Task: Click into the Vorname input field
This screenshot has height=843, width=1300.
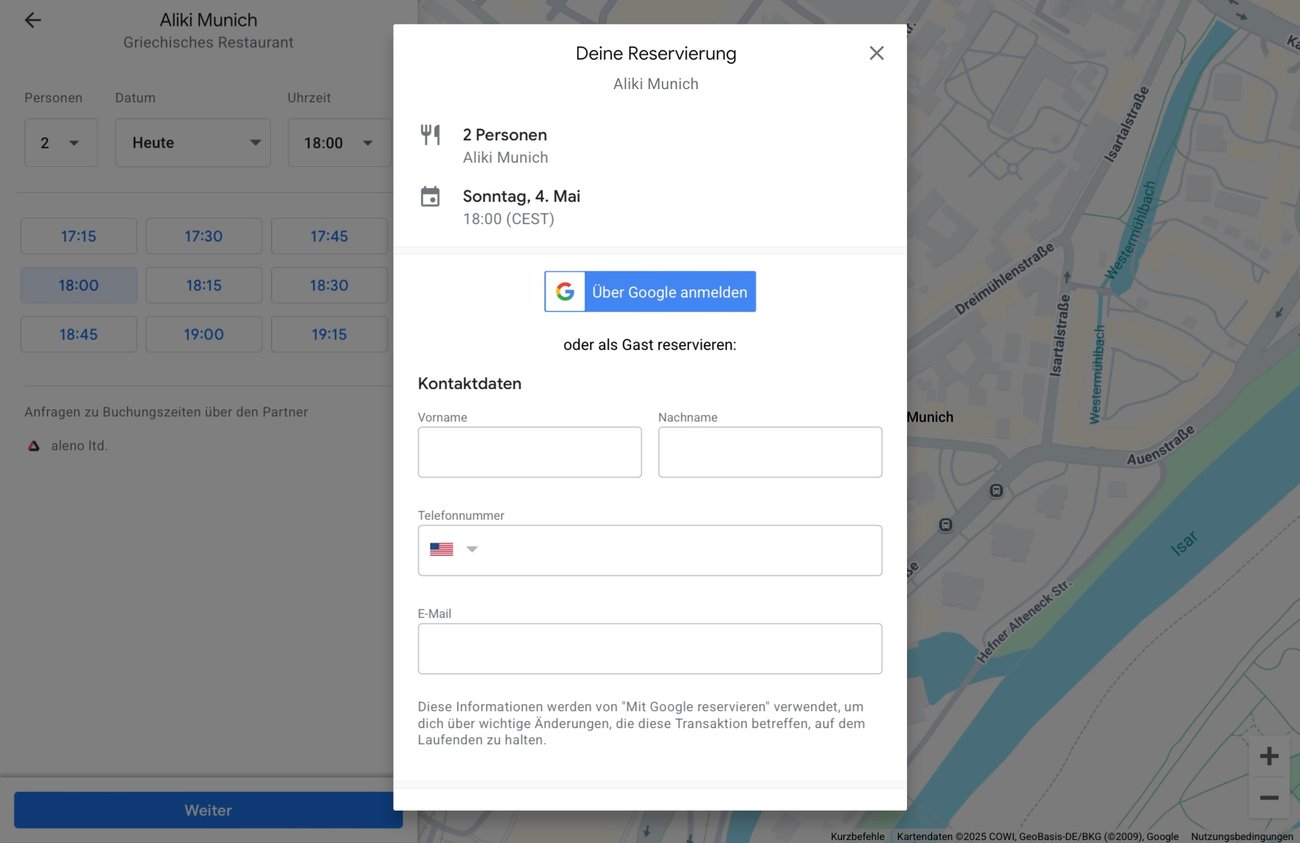Action: click(529, 452)
